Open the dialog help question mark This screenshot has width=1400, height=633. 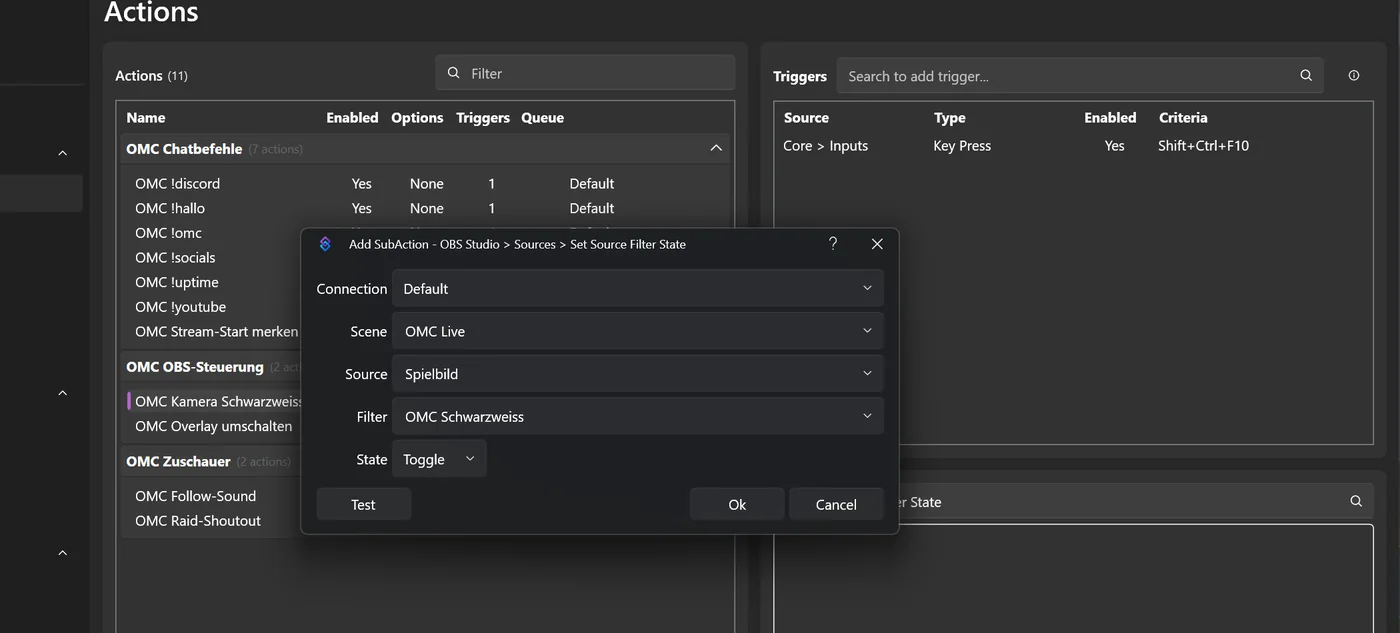coord(833,244)
